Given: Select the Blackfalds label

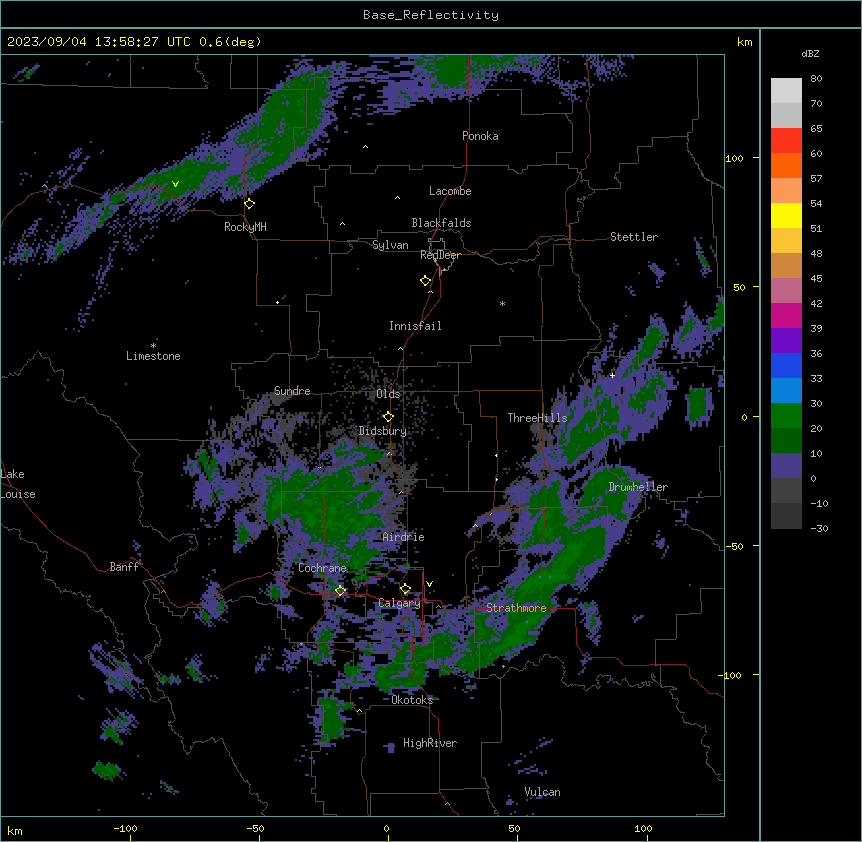Looking at the screenshot, I should point(441,223).
